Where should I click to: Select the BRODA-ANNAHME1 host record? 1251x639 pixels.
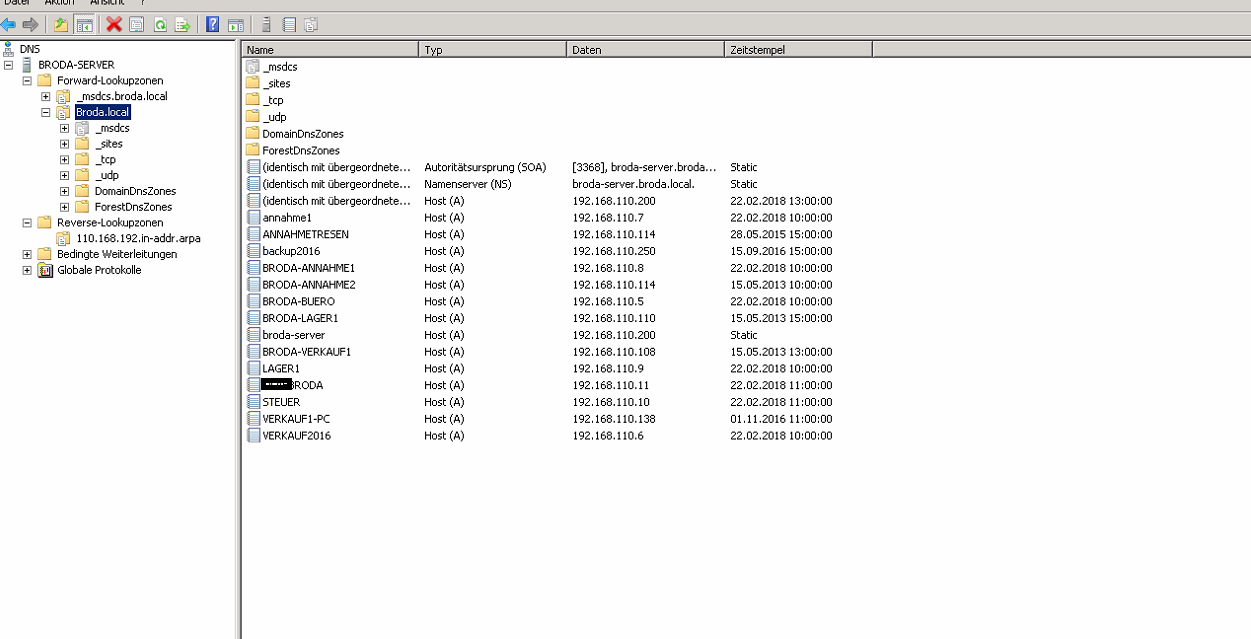pos(308,268)
